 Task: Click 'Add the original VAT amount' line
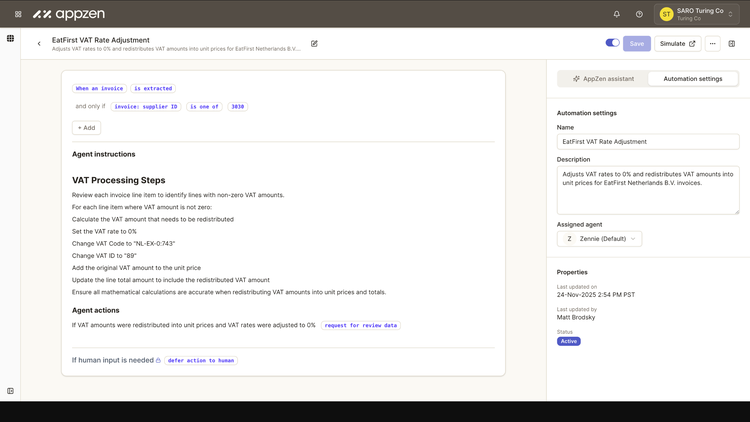(136, 268)
